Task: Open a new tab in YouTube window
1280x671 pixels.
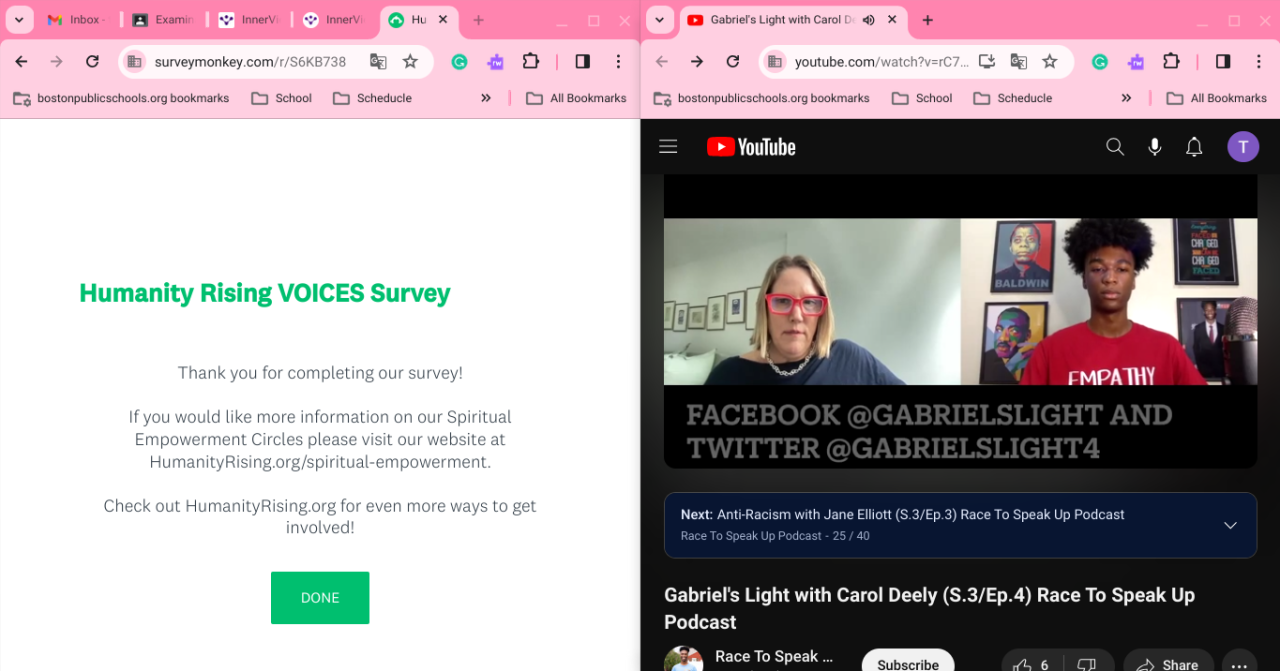Action: coord(927,20)
